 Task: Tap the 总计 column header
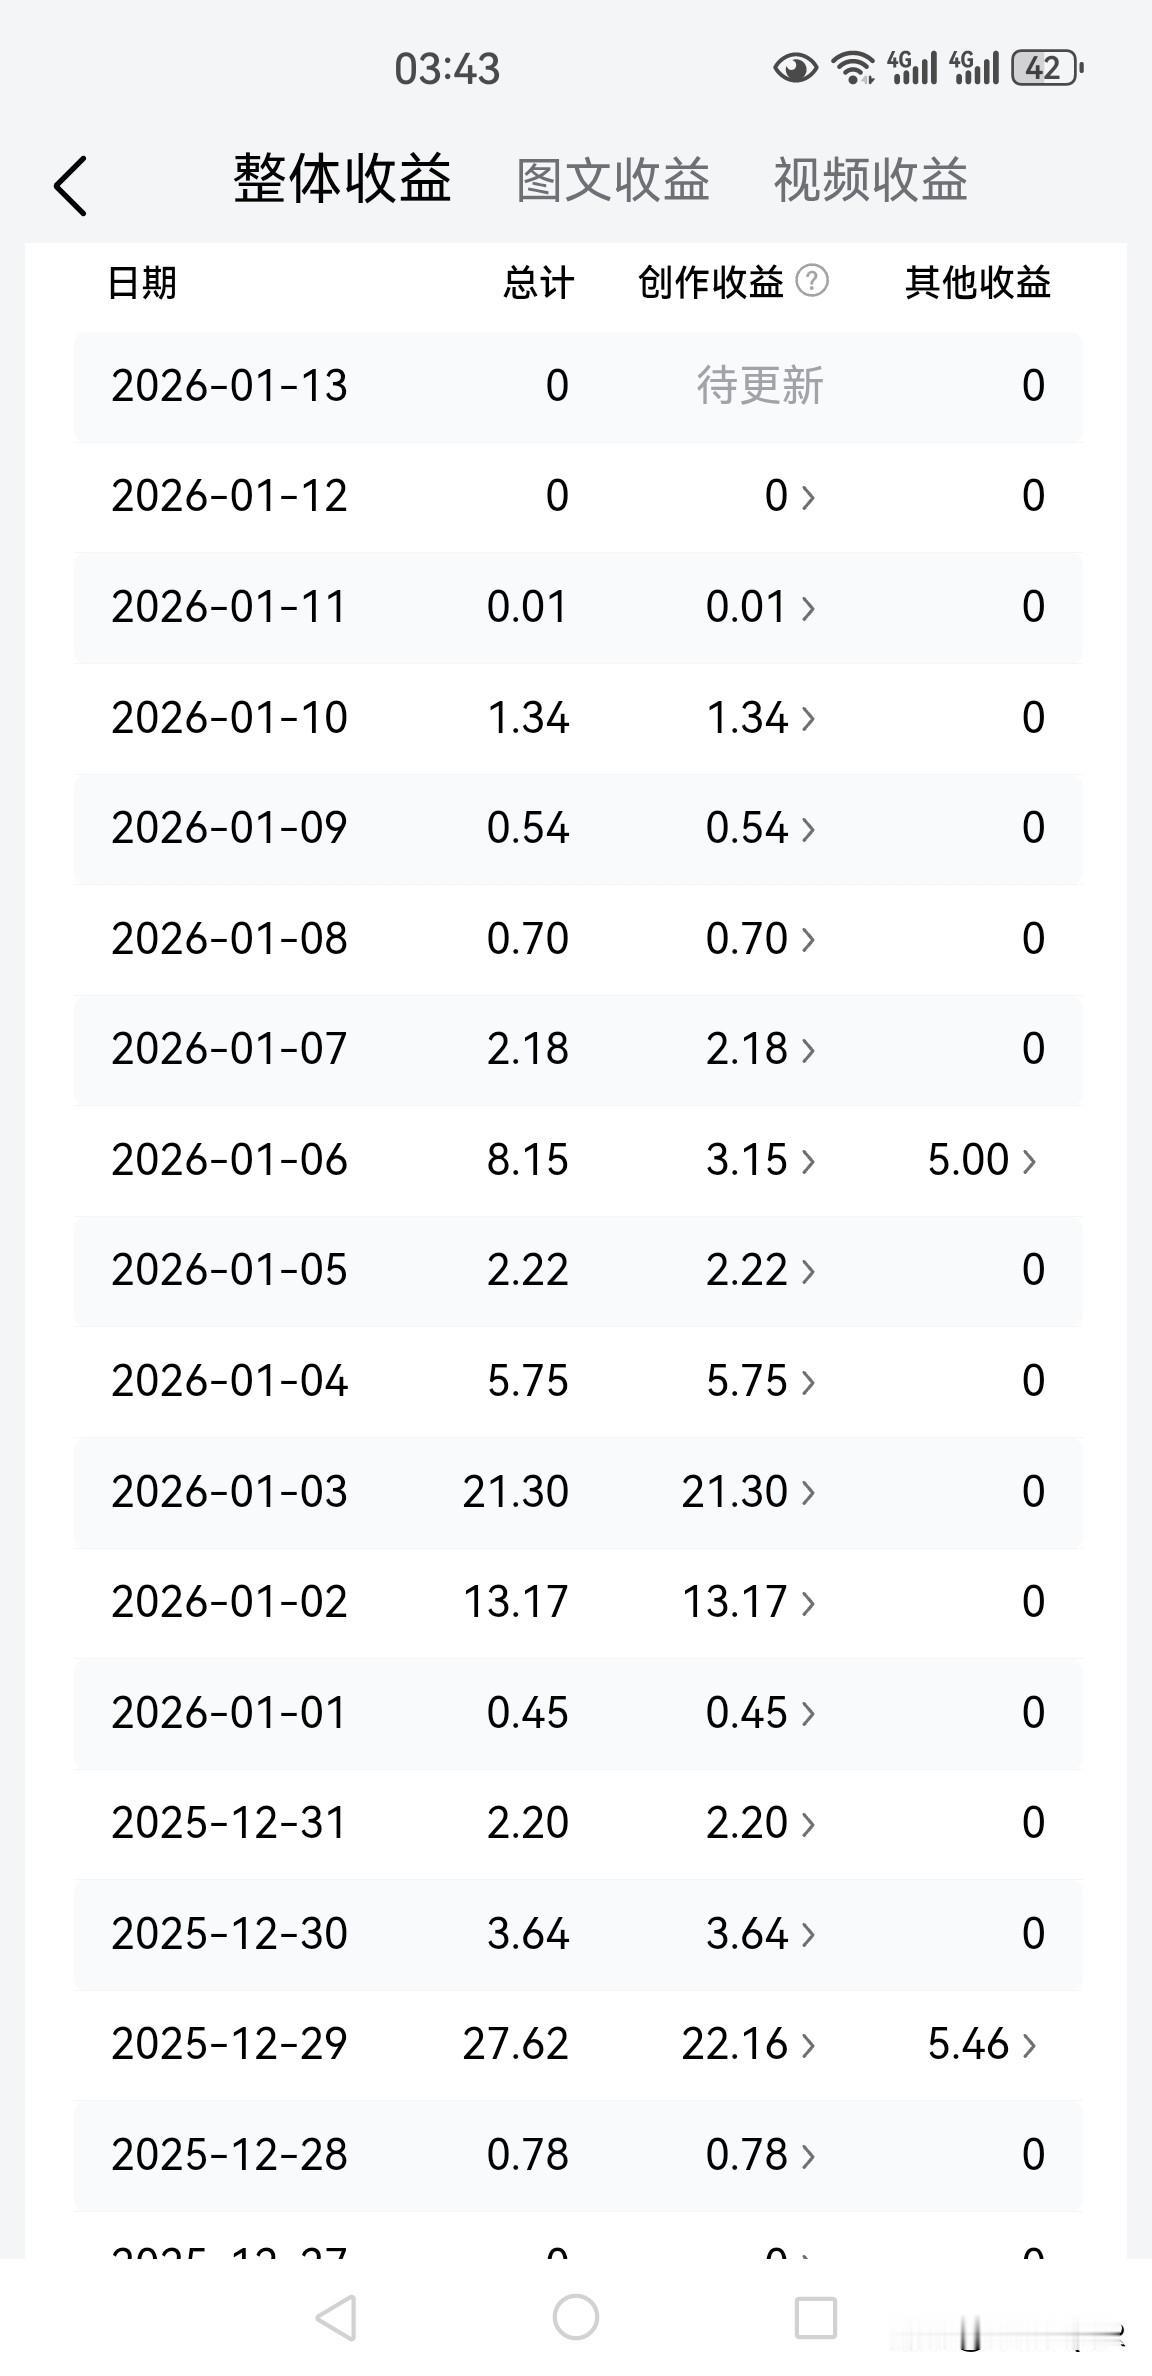(538, 283)
